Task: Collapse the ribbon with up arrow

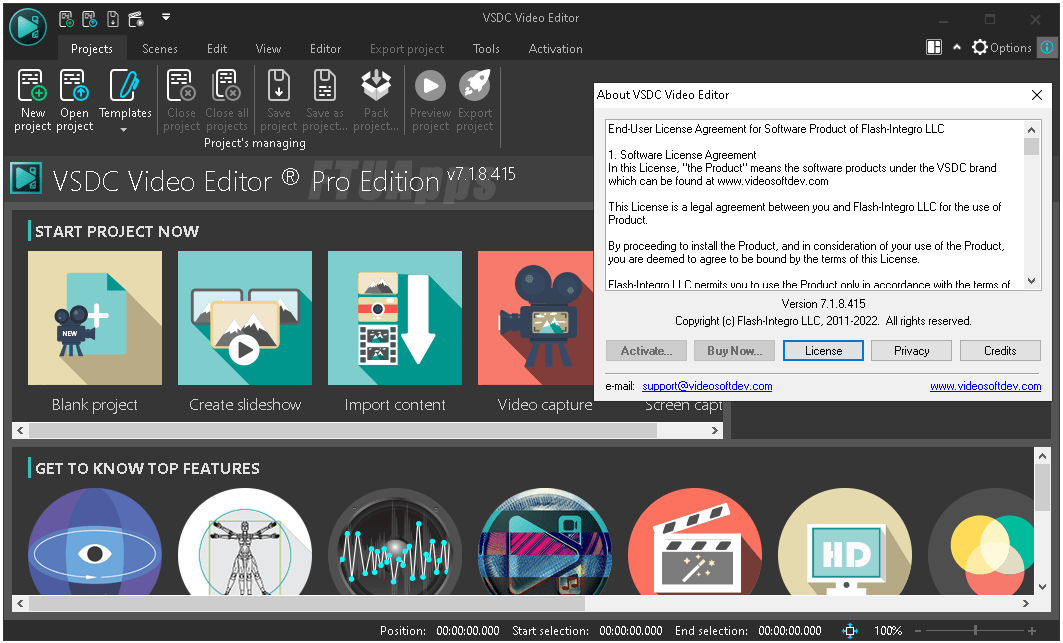Action: (x=957, y=47)
